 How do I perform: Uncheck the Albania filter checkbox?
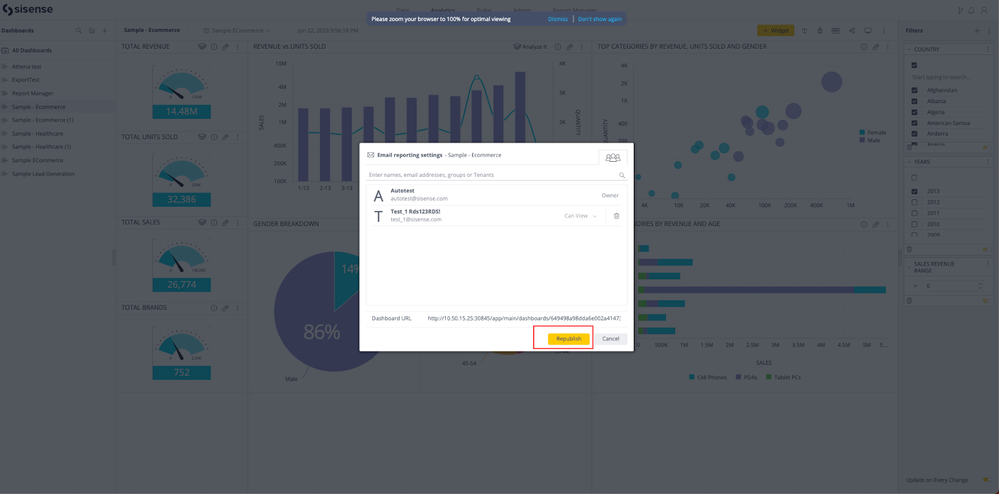point(914,101)
